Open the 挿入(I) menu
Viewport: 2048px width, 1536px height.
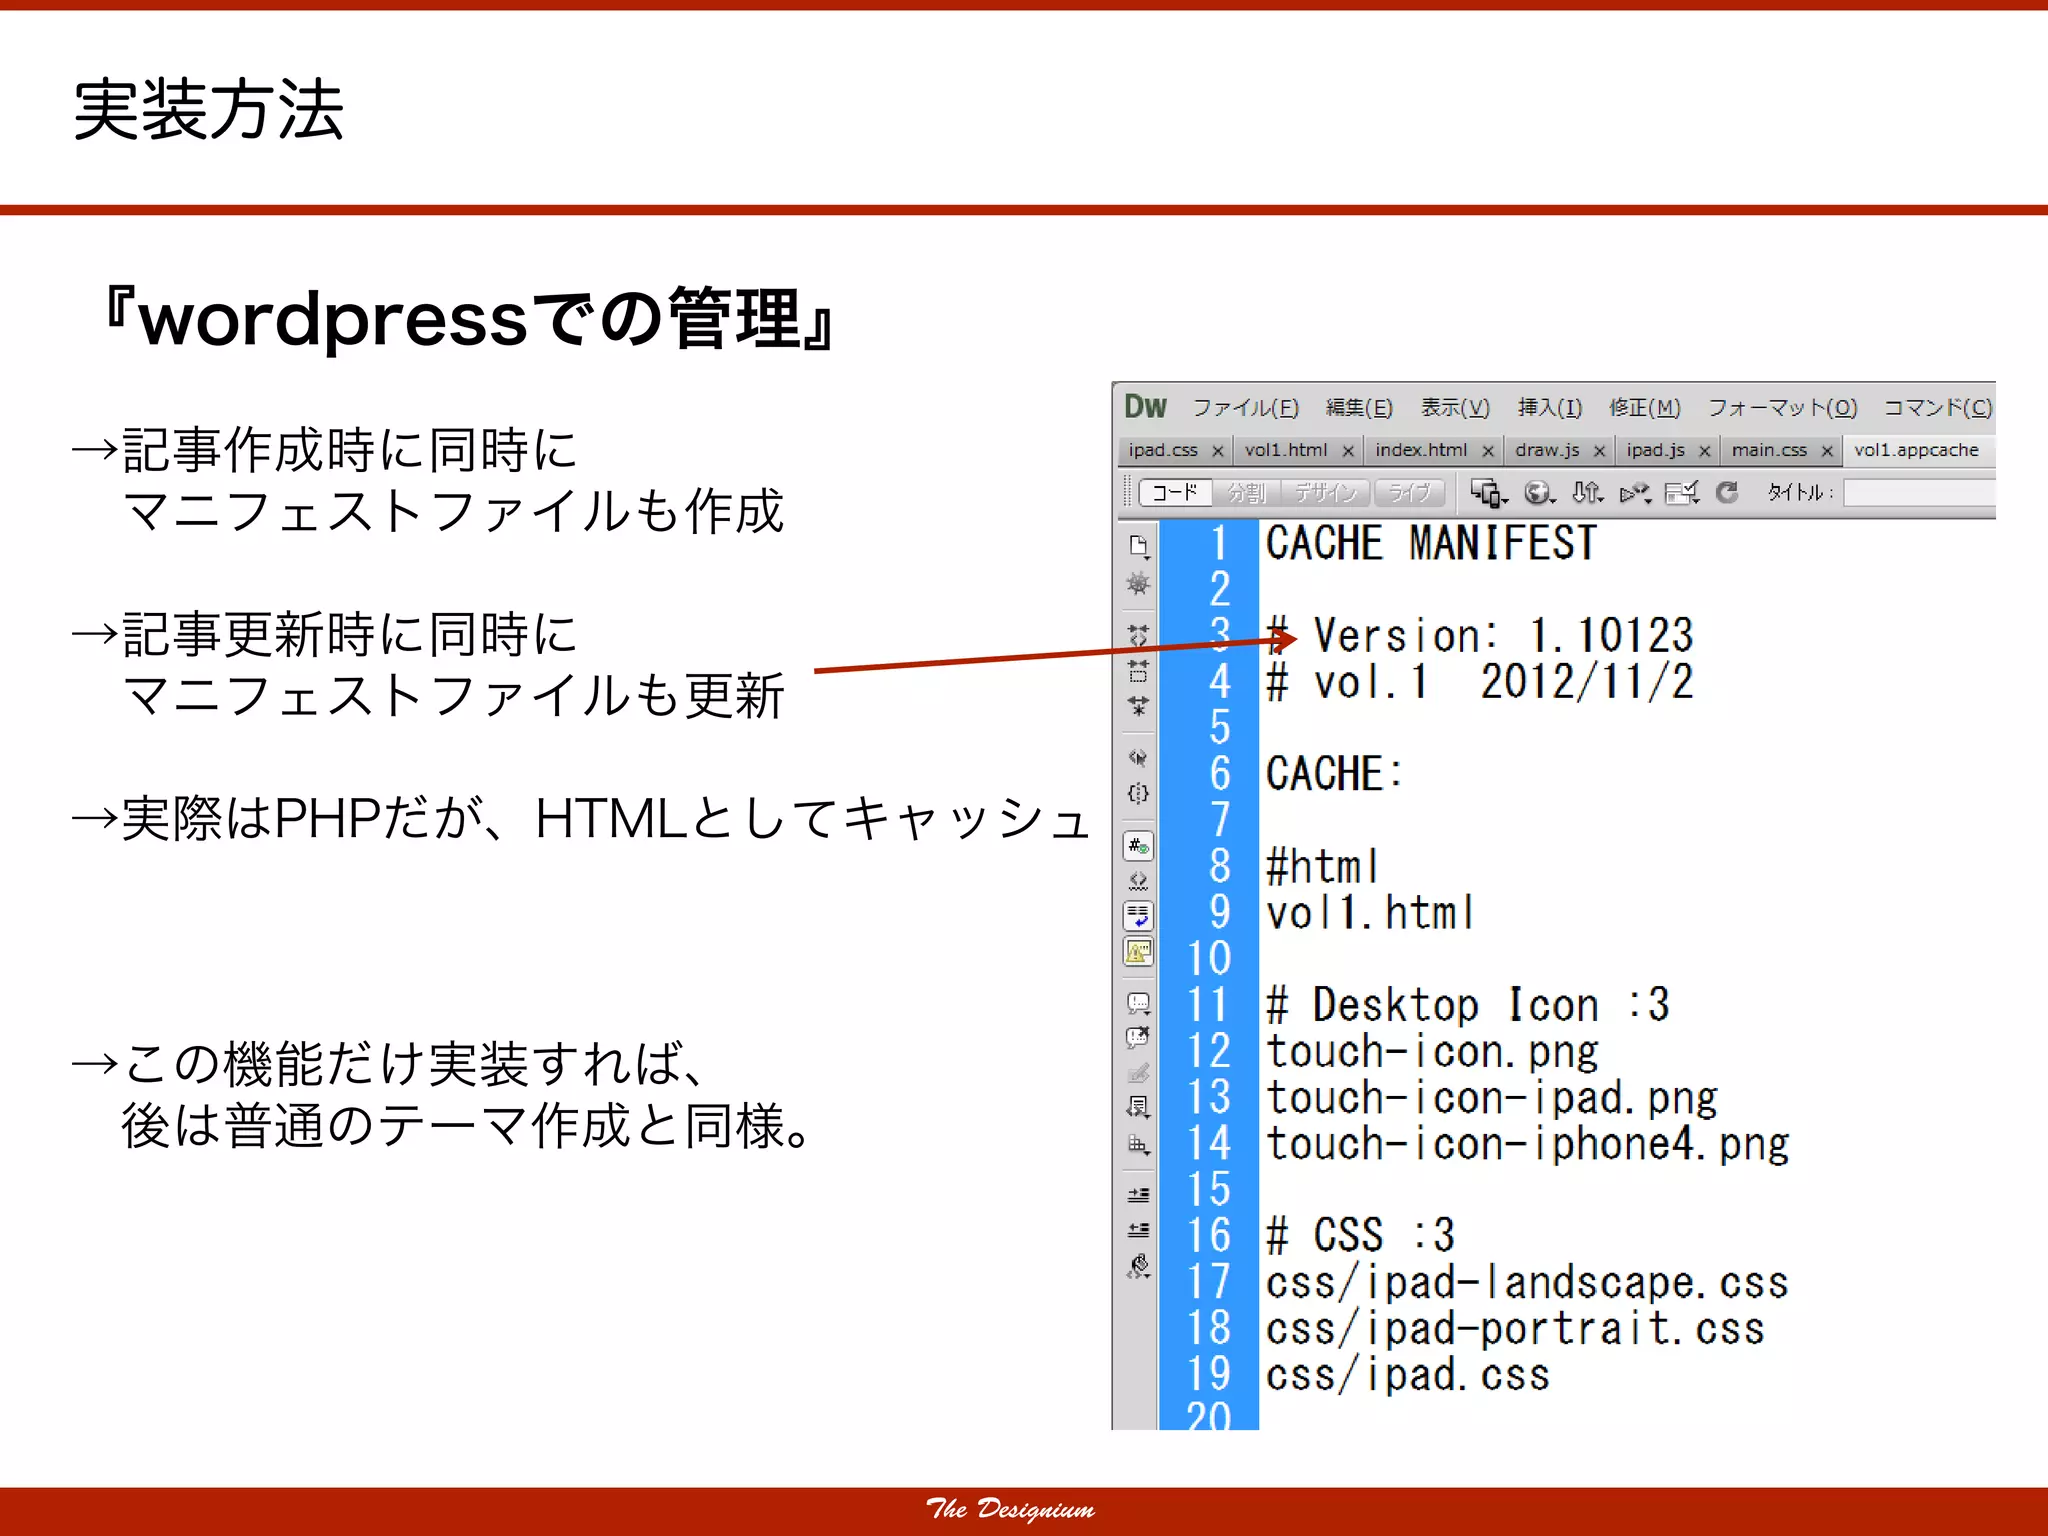tap(1549, 407)
